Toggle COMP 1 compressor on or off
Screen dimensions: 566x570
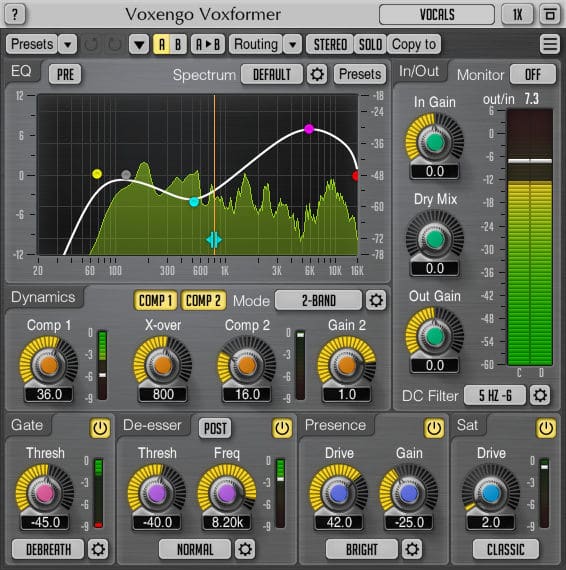(156, 300)
